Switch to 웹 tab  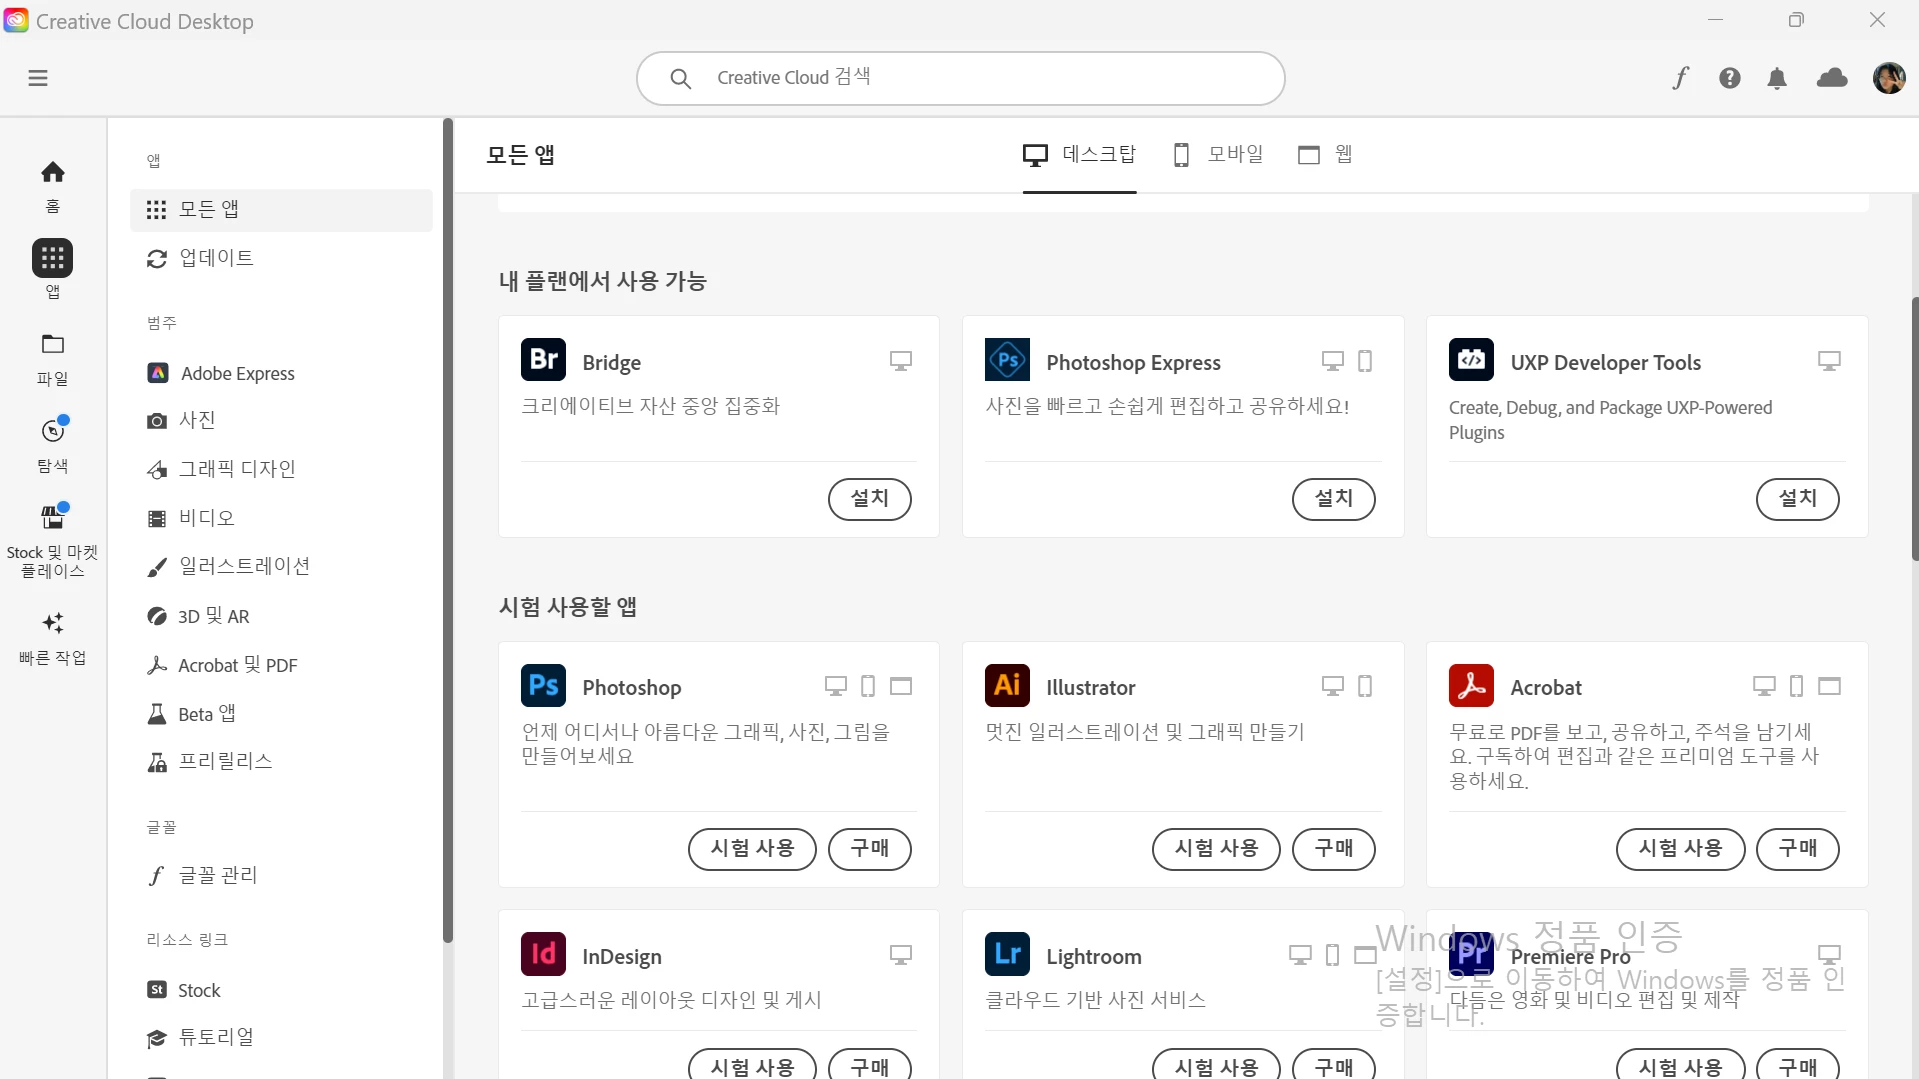pyautogui.click(x=1326, y=155)
